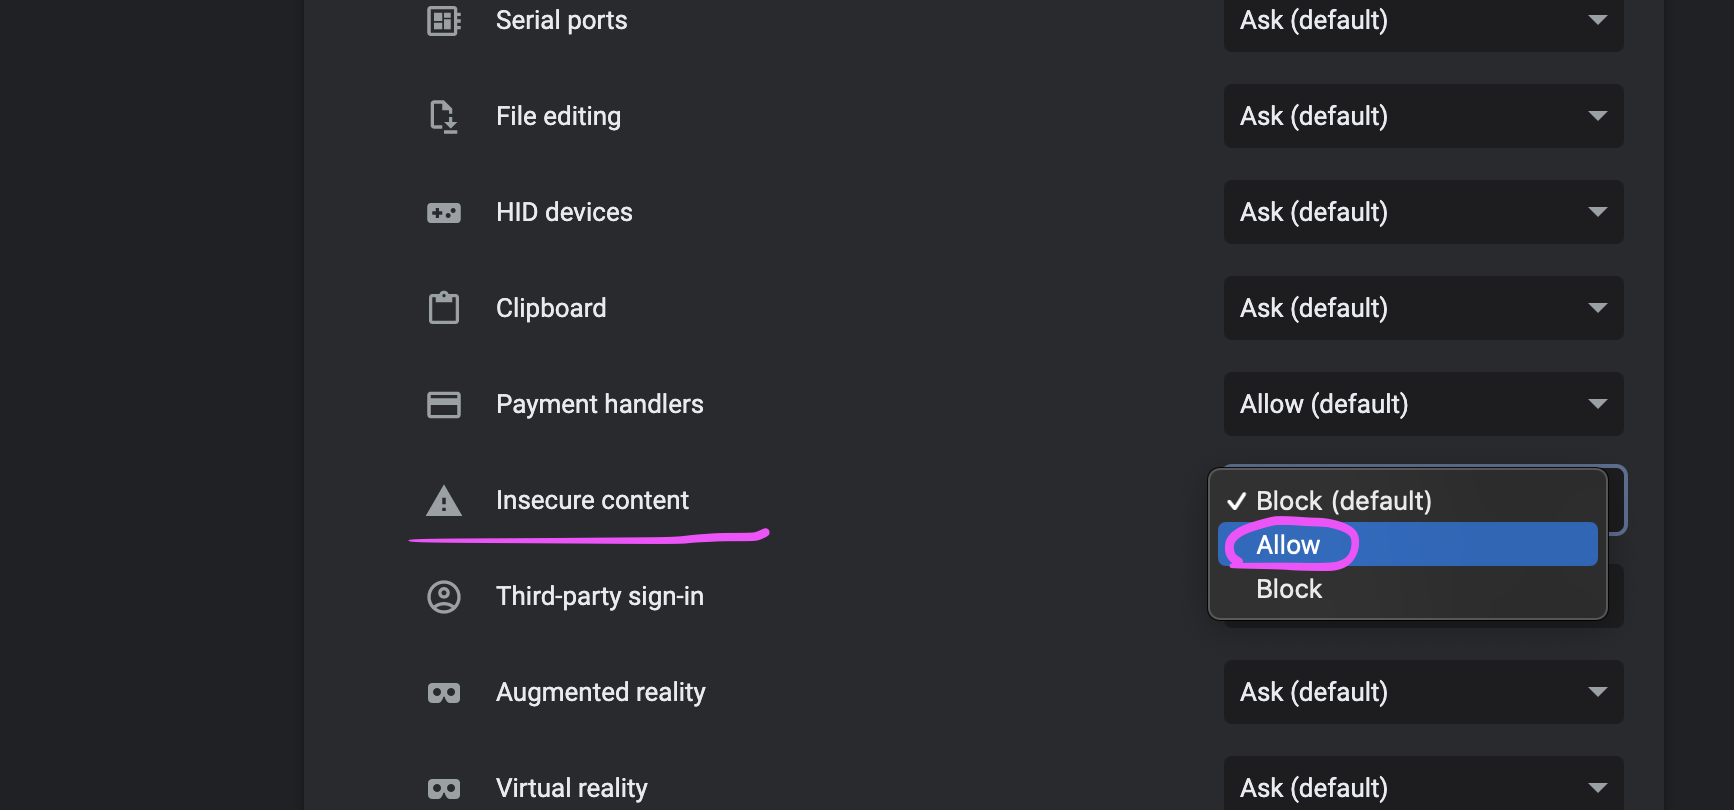Click the Augmented reality headset icon

pos(443,693)
